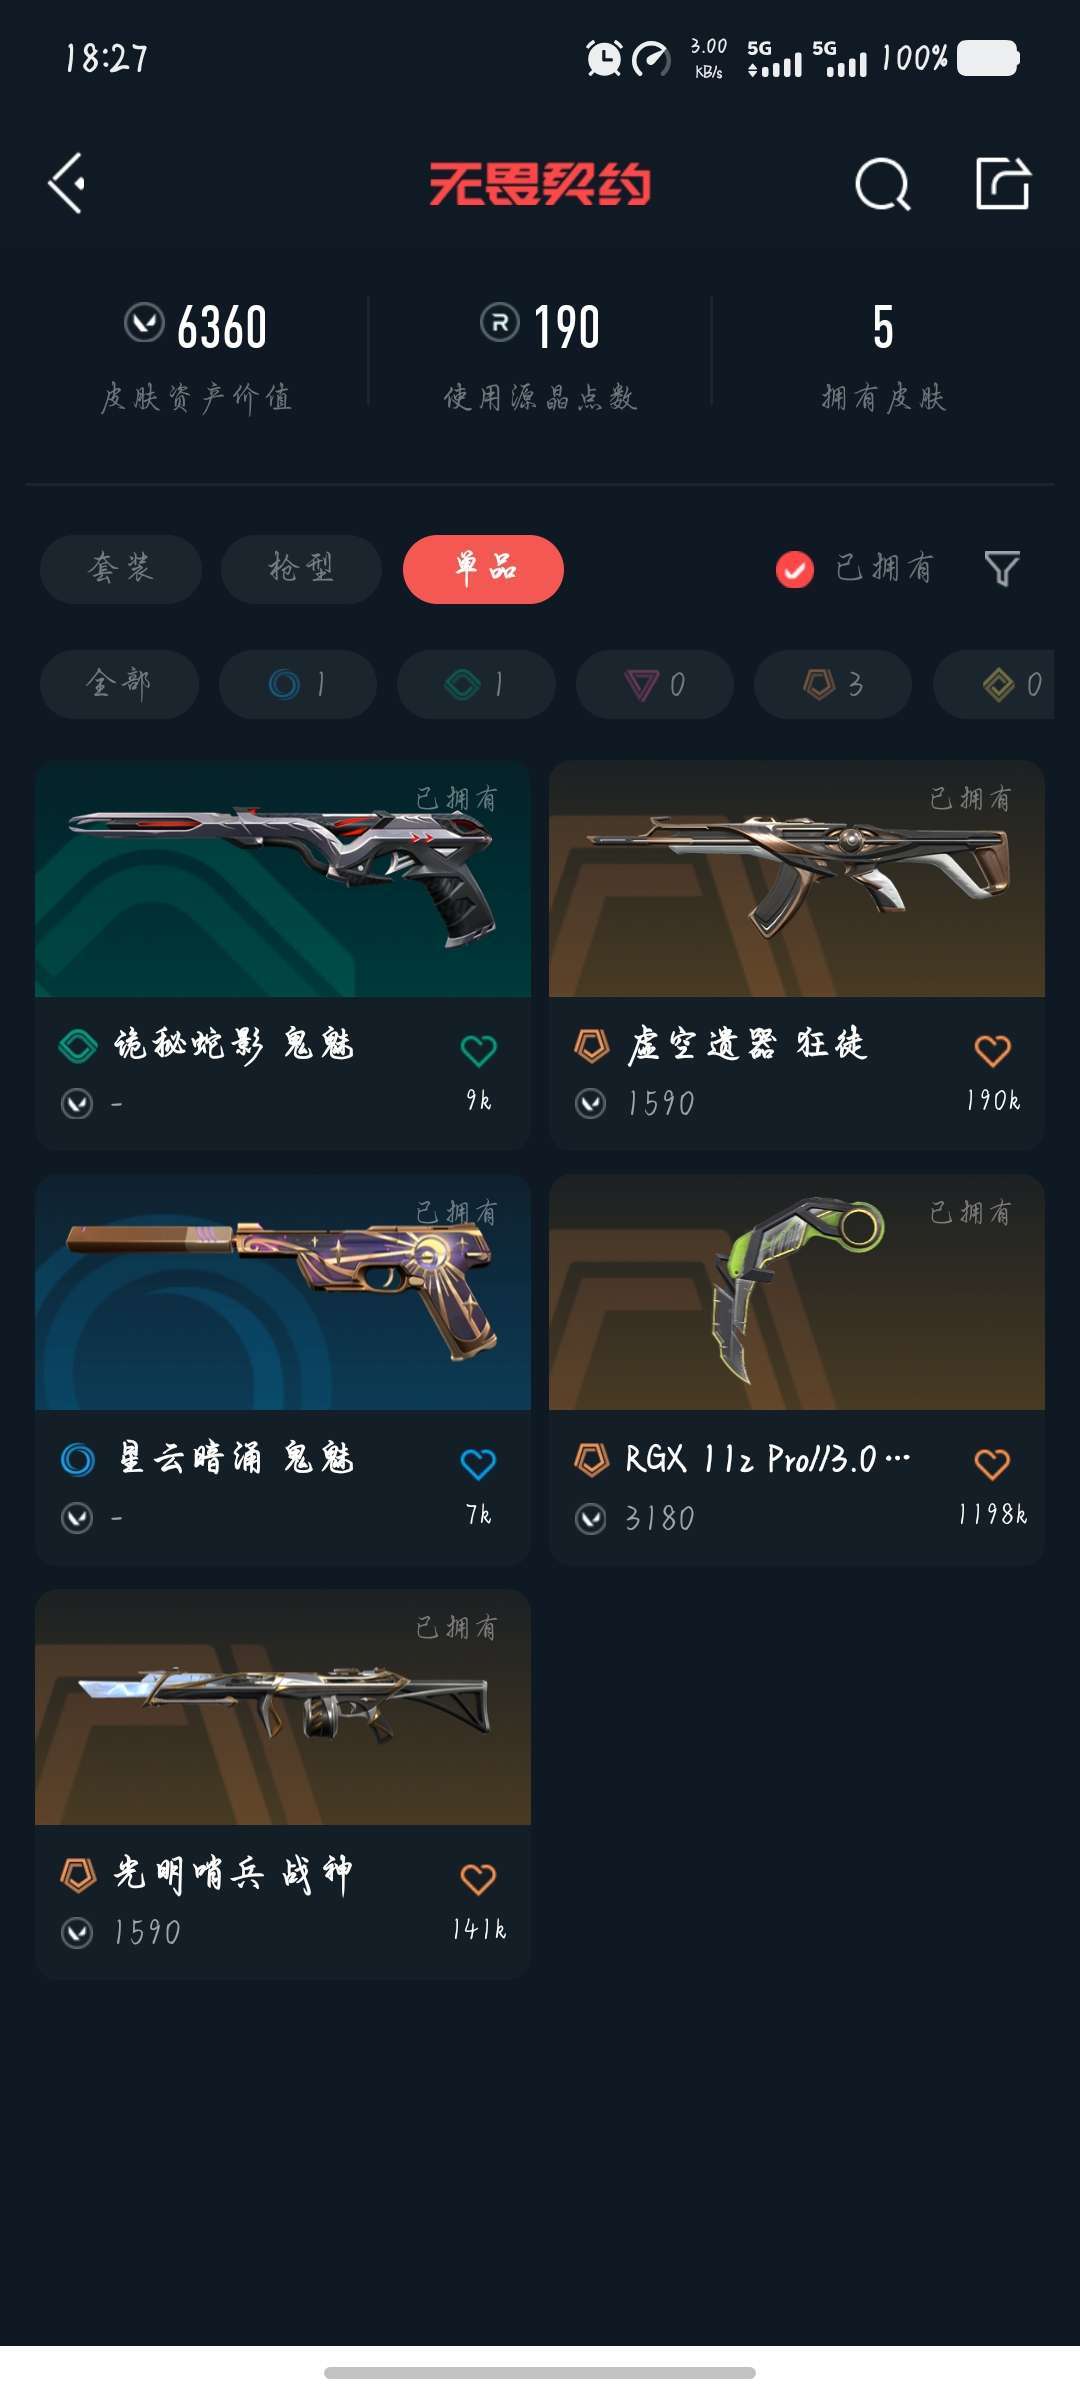1080x2400 pixels.
Task: Filter by purple triangle tier showing 0
Action: coord(655,684)
